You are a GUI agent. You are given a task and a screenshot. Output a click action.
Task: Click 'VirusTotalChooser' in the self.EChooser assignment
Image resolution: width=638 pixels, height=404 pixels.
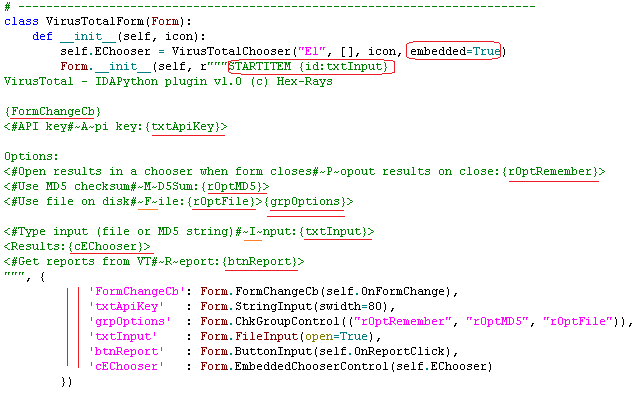click(231, 51)
